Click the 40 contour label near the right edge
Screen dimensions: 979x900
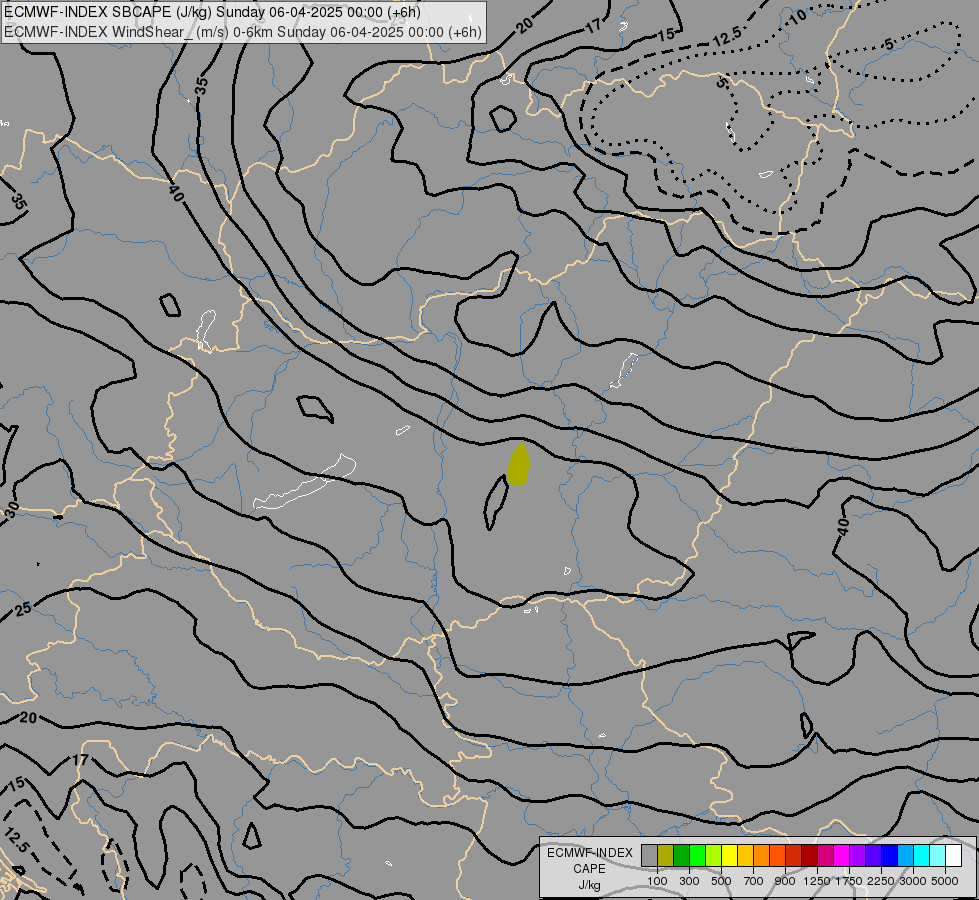pos(843,527)
